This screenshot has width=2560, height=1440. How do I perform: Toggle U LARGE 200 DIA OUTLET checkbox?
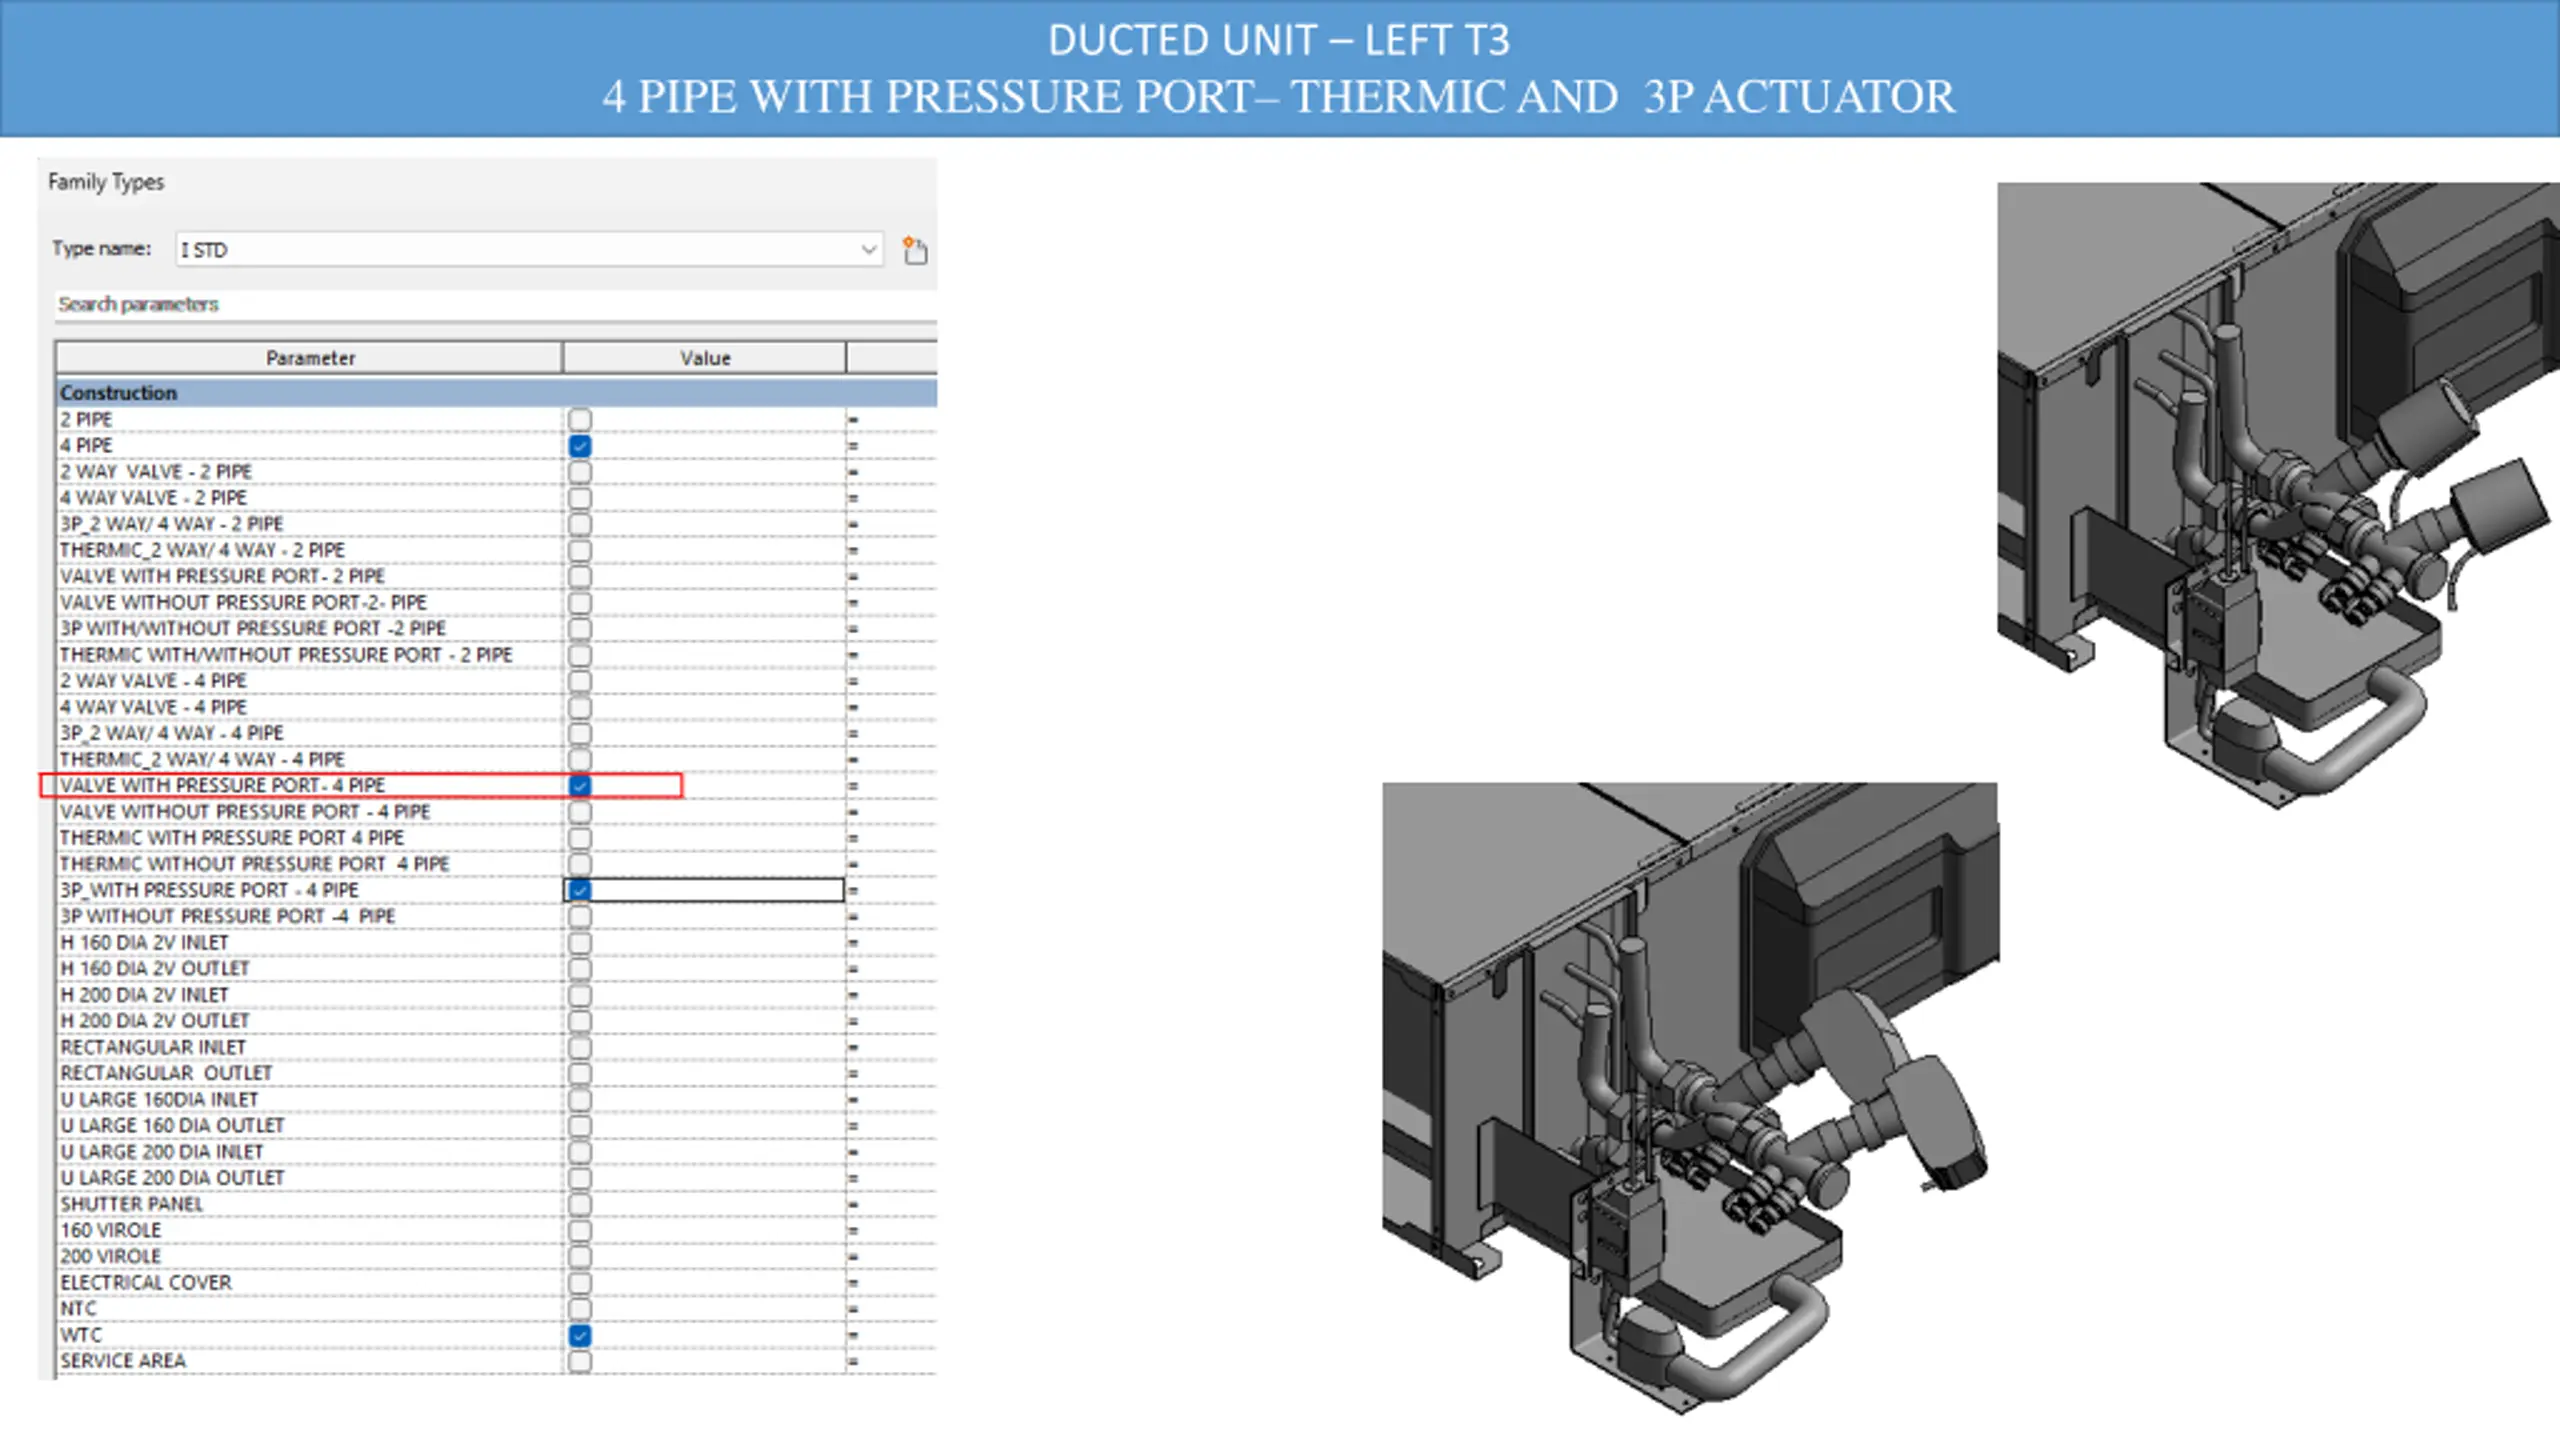point(580,1178)
